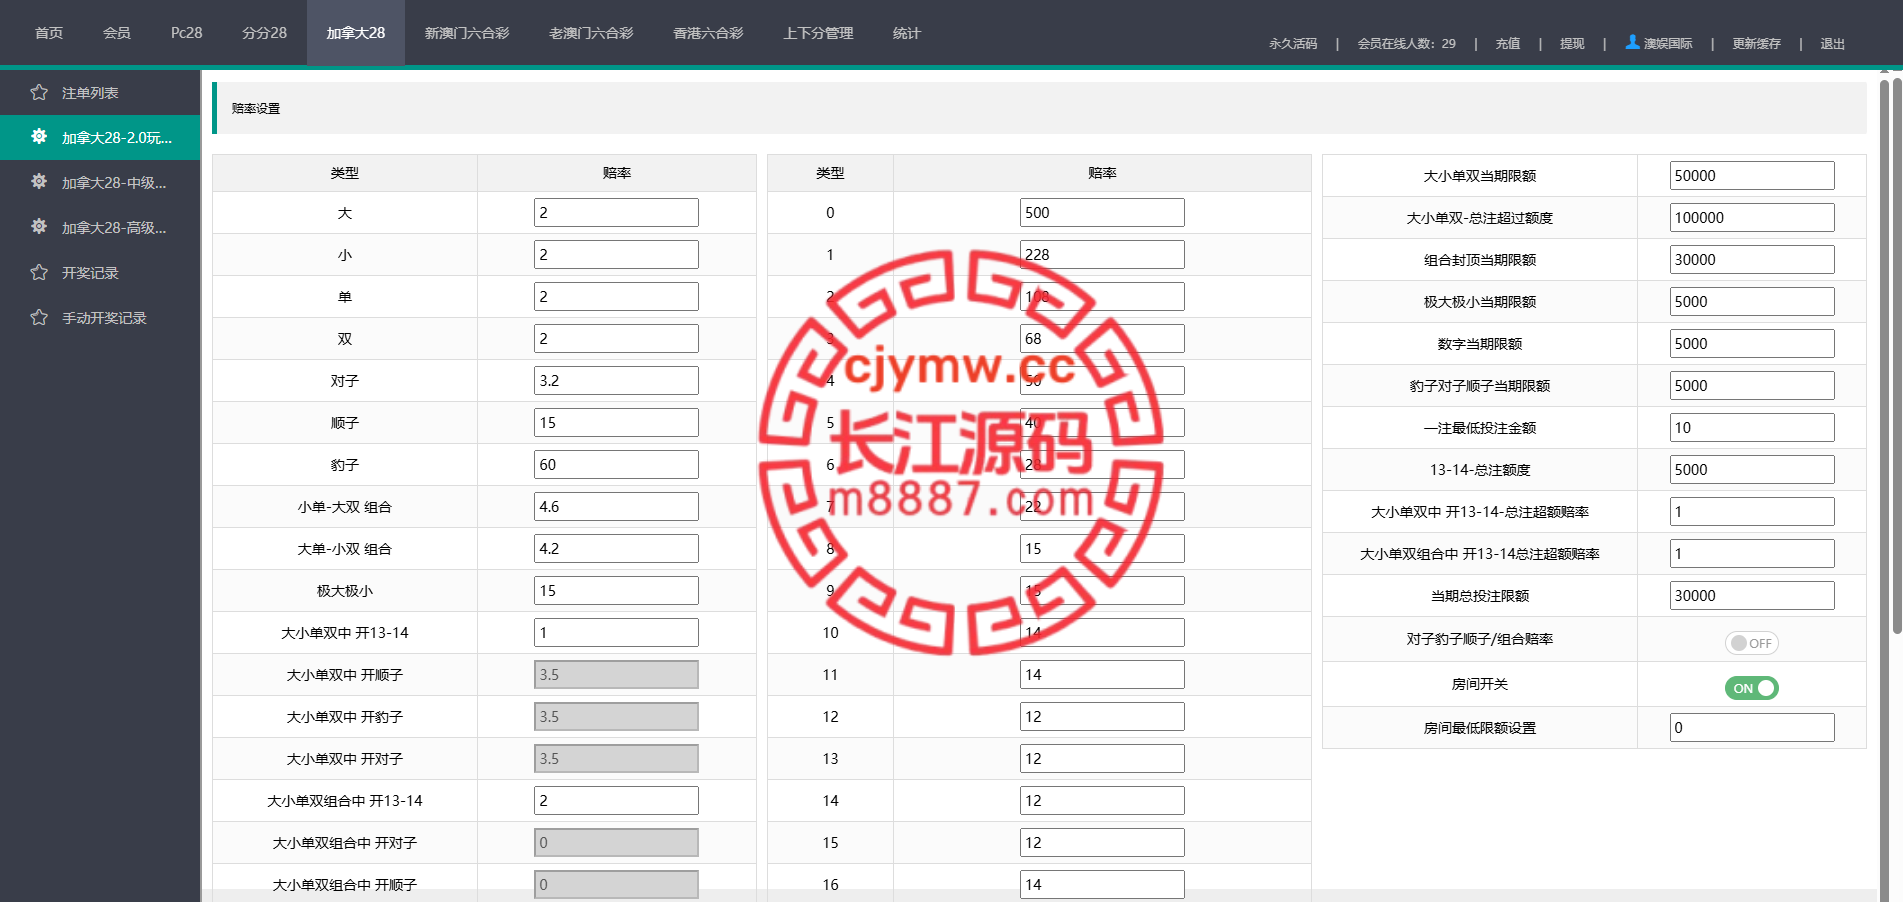The image size is (1903, 902).
Task: Click the disabled 大小单双中 开顺子 field
Action: tap(616, 674)
